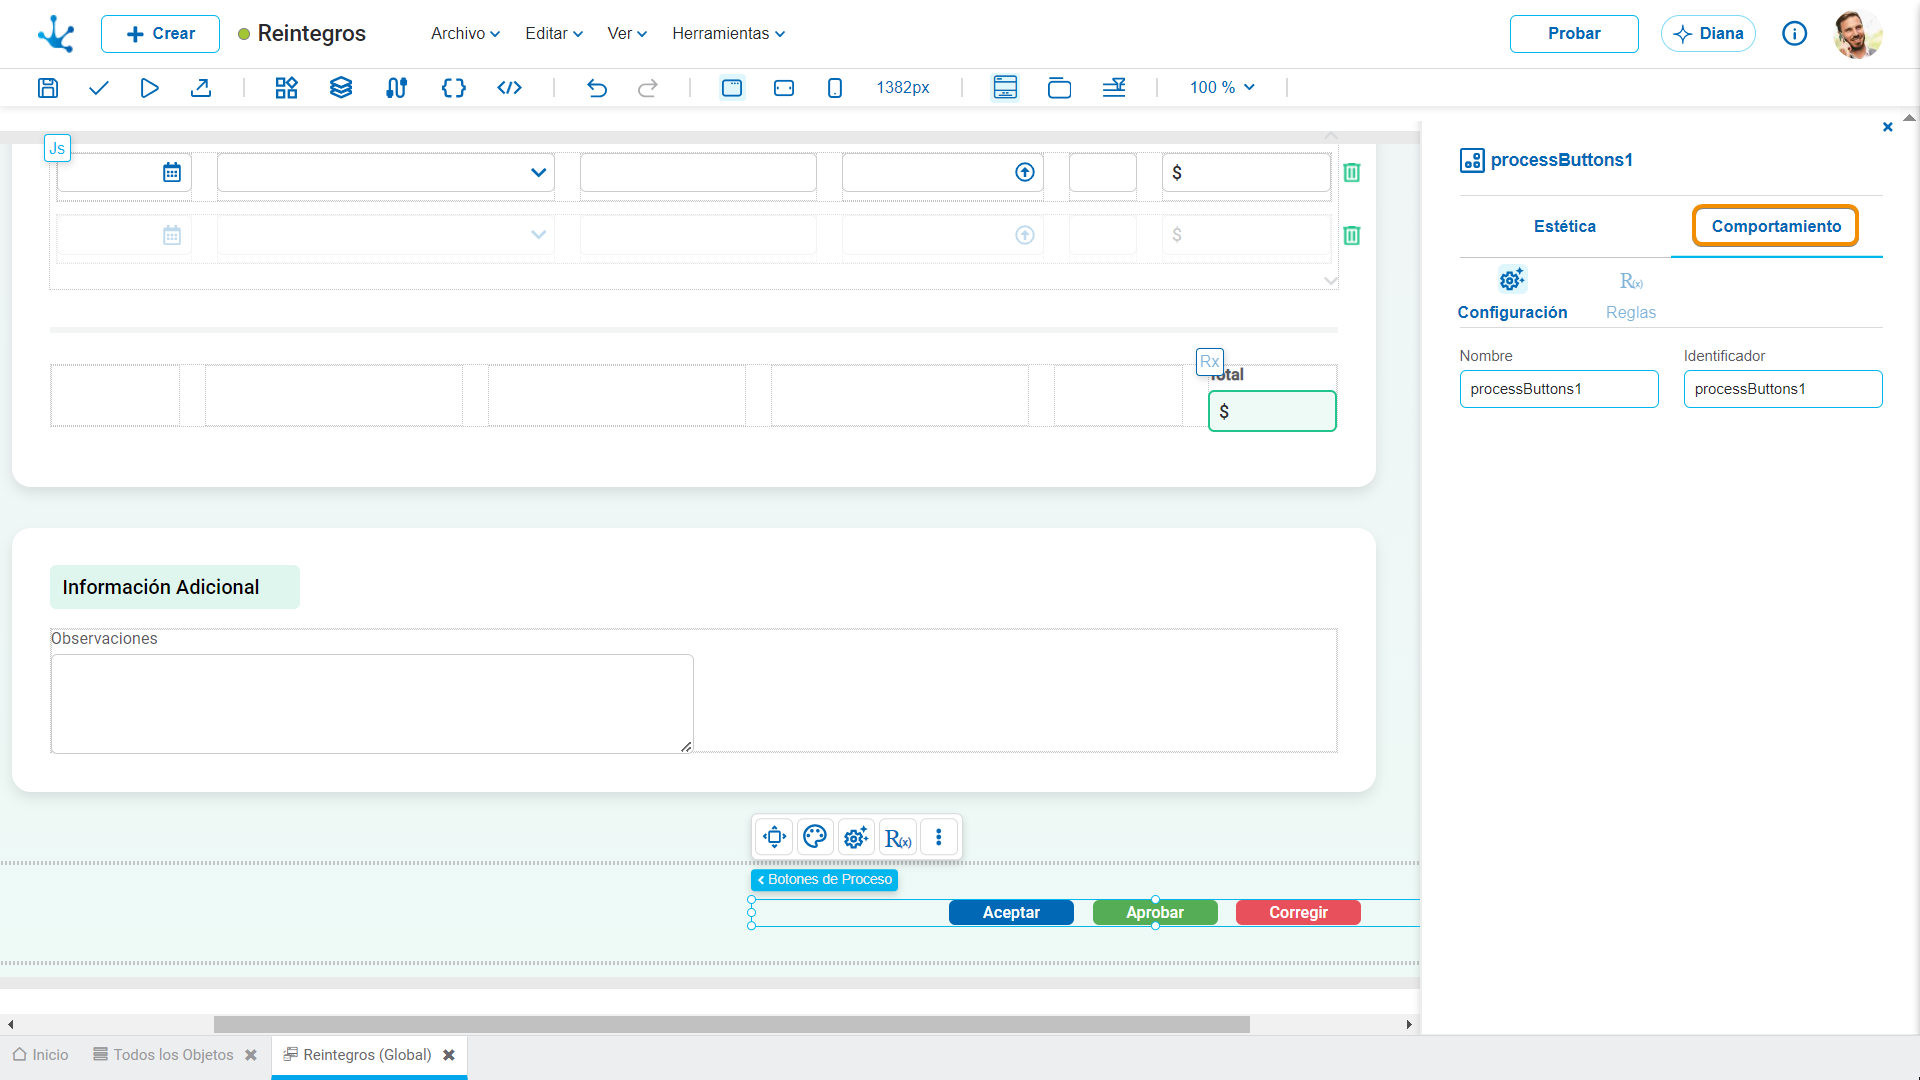Click the Nombre input field
Image resolution: width=1920 pixels, height=1080 pixels.
(1559, 389)
